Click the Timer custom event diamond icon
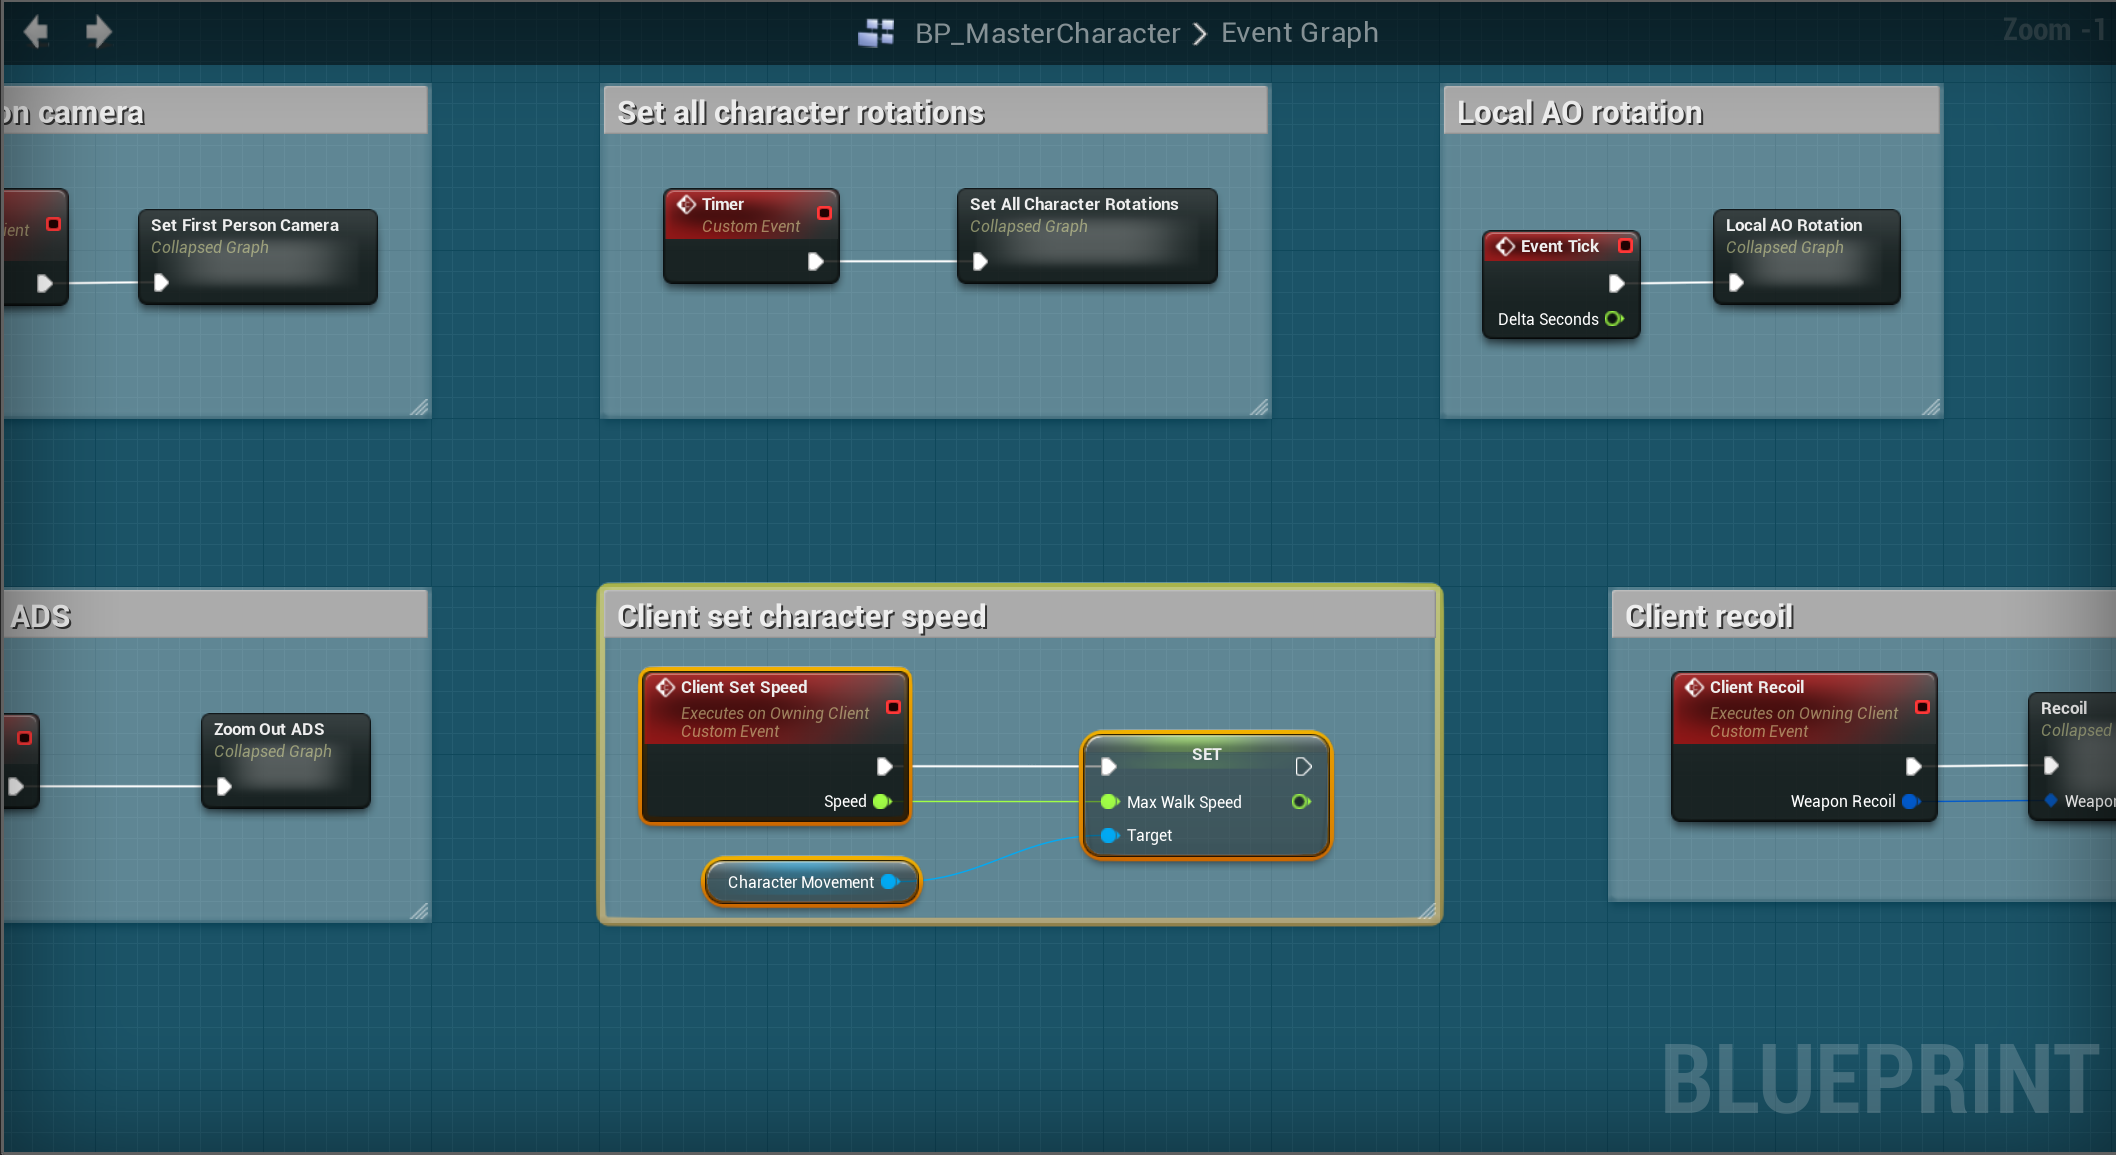Screen dimensions: 2116x1155 coord(686,204)
